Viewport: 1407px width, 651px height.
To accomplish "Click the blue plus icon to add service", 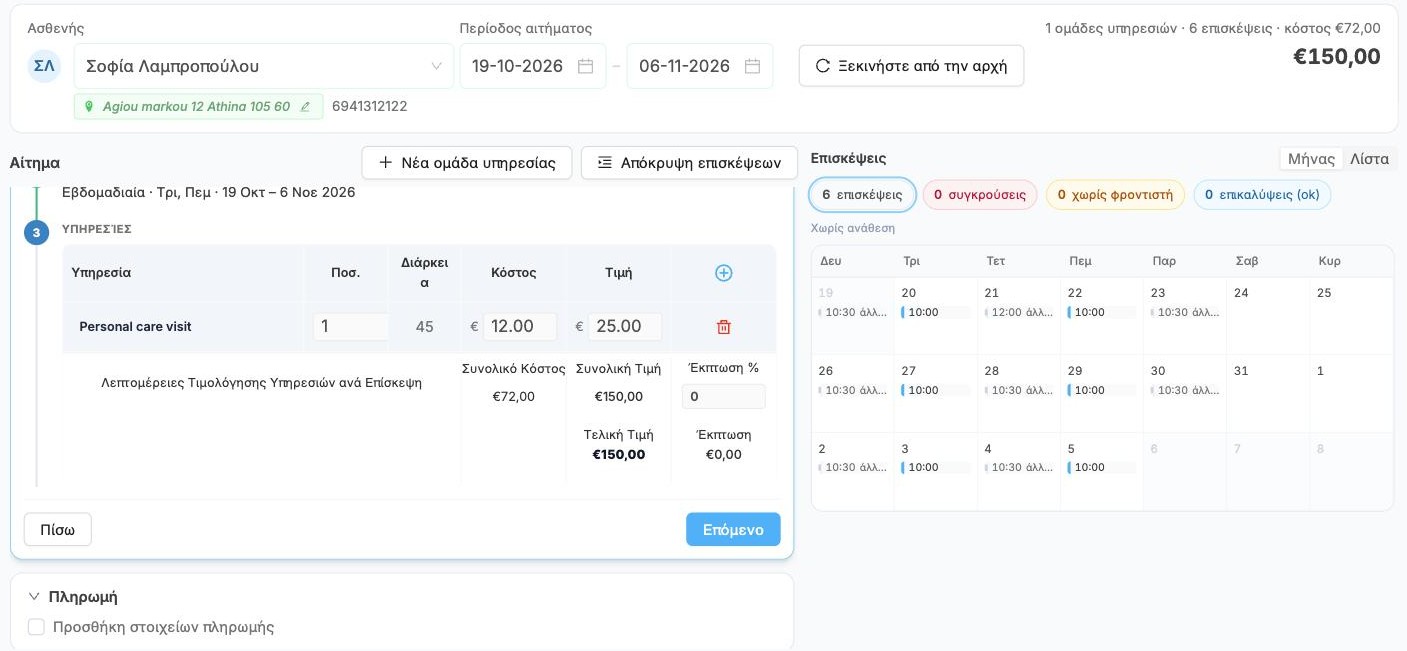I will tap(724, 273).
